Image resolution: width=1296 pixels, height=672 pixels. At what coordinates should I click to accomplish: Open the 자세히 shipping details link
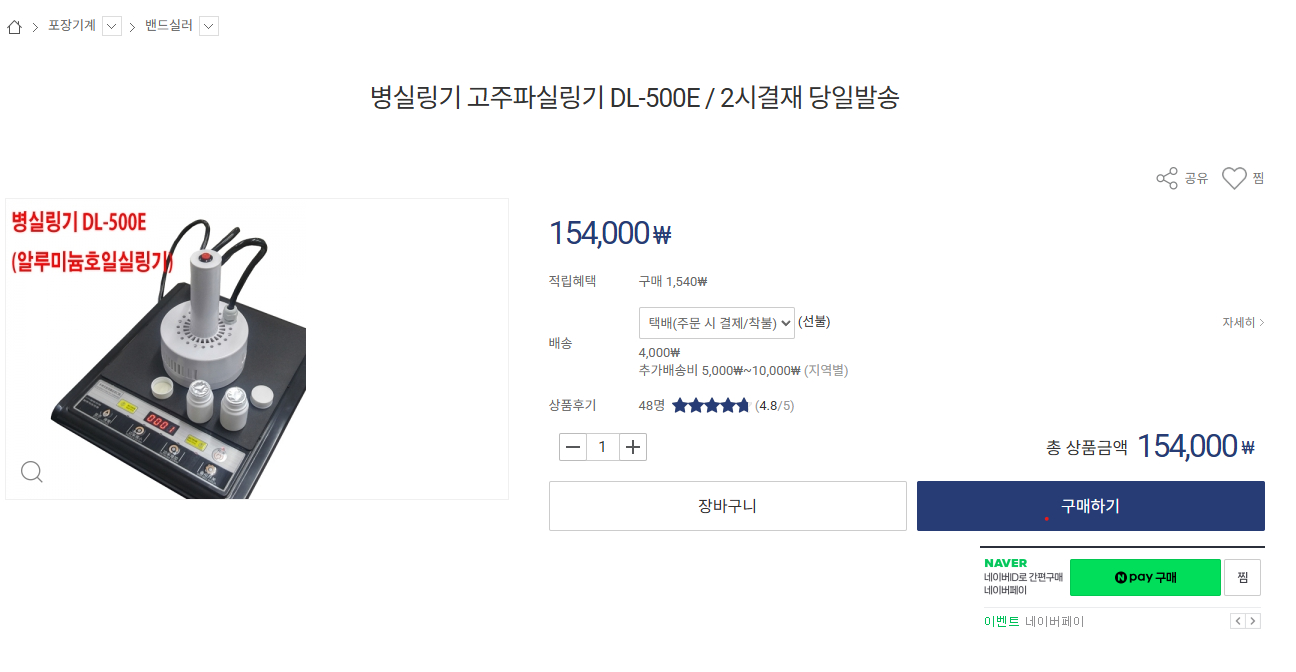pyautogui.click(x=1240, y=322)
